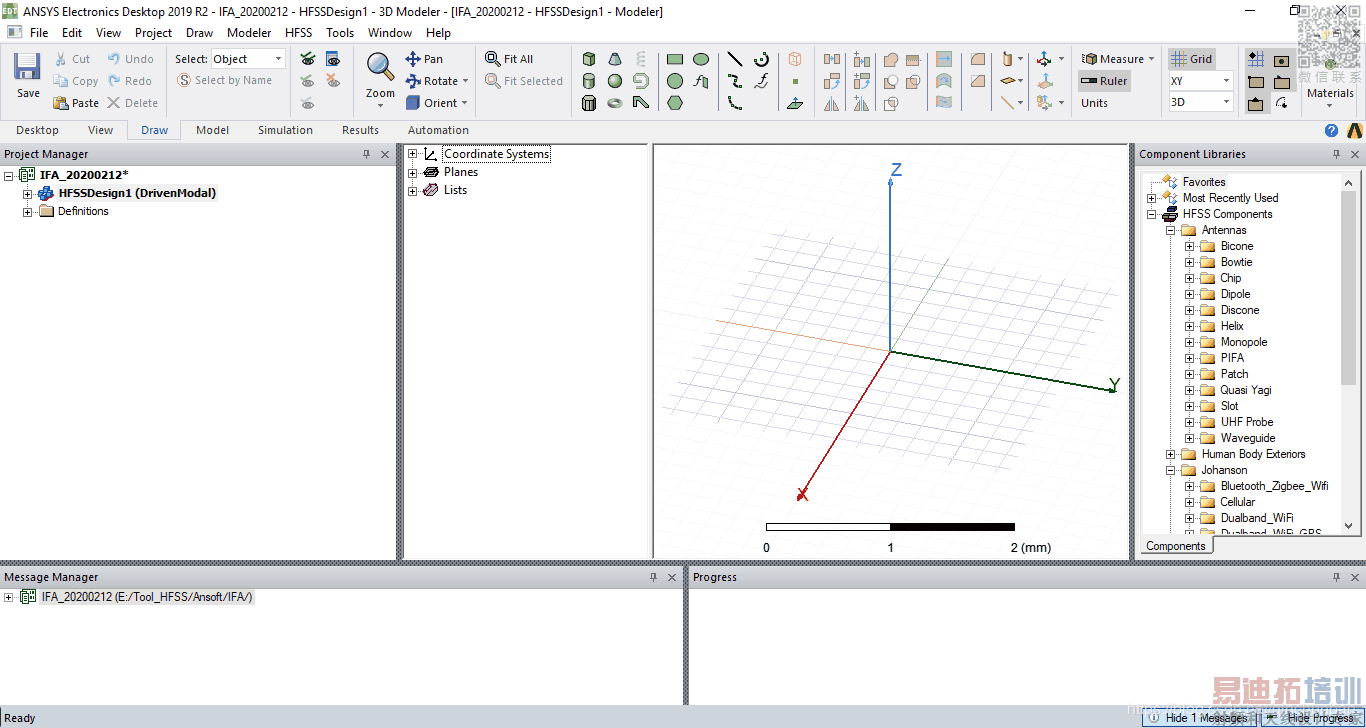Image resolution: width=1366 pixels, height=728 pixels.
Task: Click the Units button
Action: [1094, 103]
